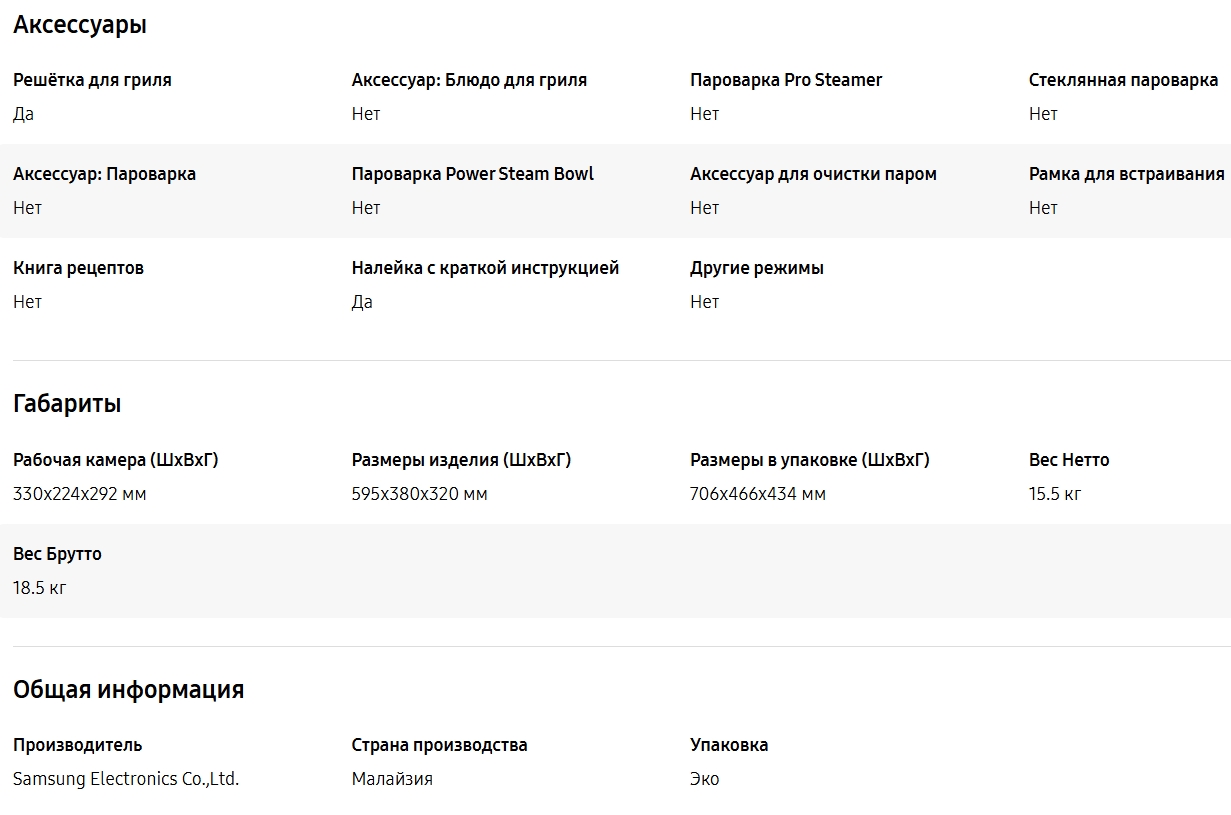The height and width of the screenshot is (815, 1231).
Task: Click Аксессуар для очистки паром label
Action: pyautogui.click(x=813, y=174)
